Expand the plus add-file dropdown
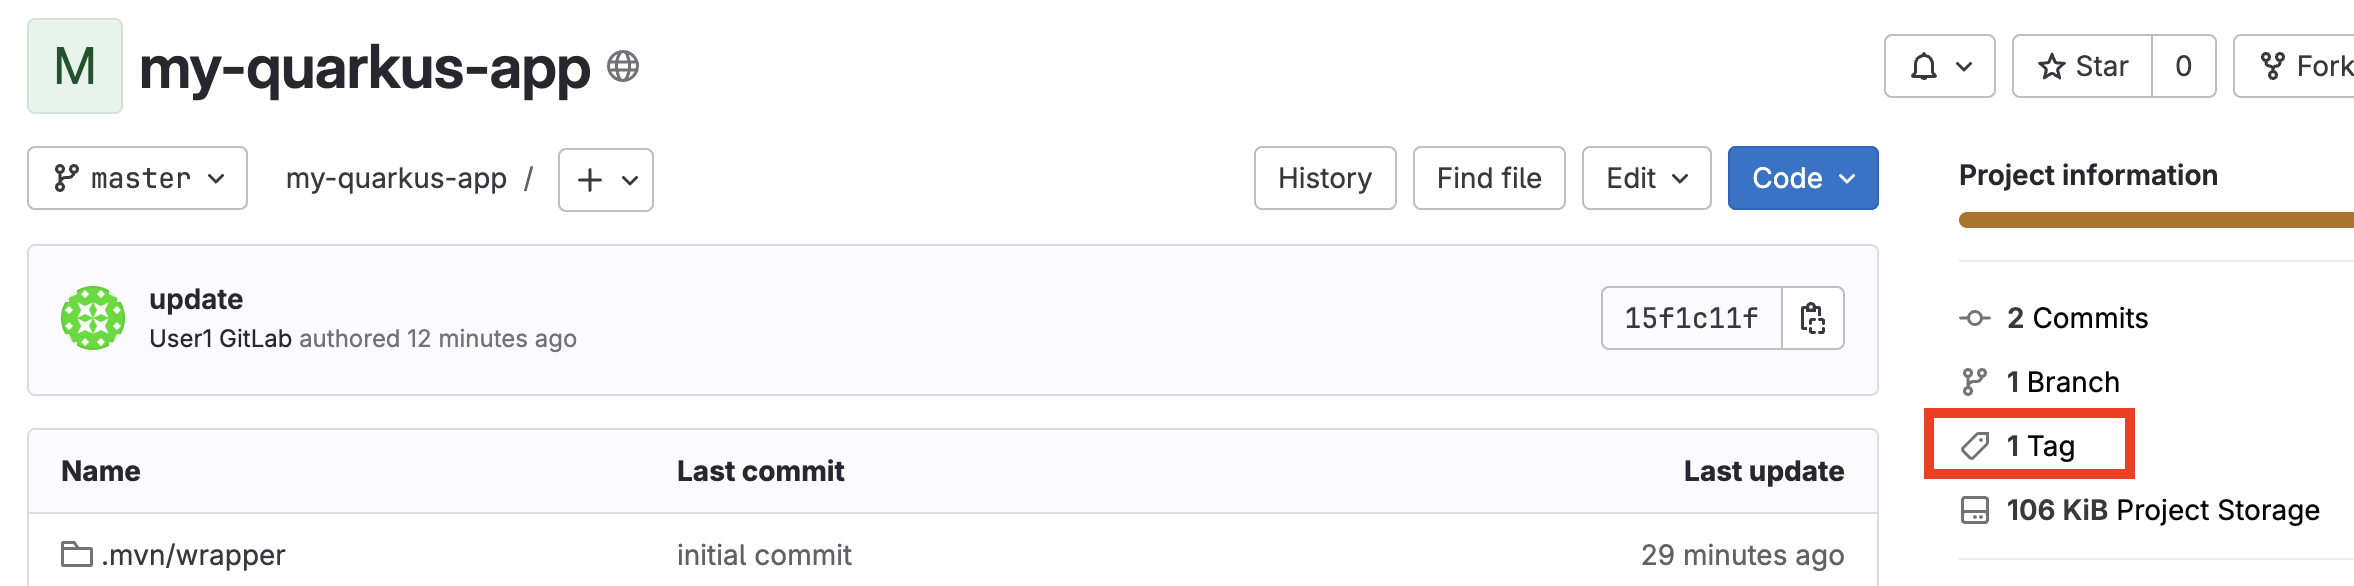 pos(606,180)
